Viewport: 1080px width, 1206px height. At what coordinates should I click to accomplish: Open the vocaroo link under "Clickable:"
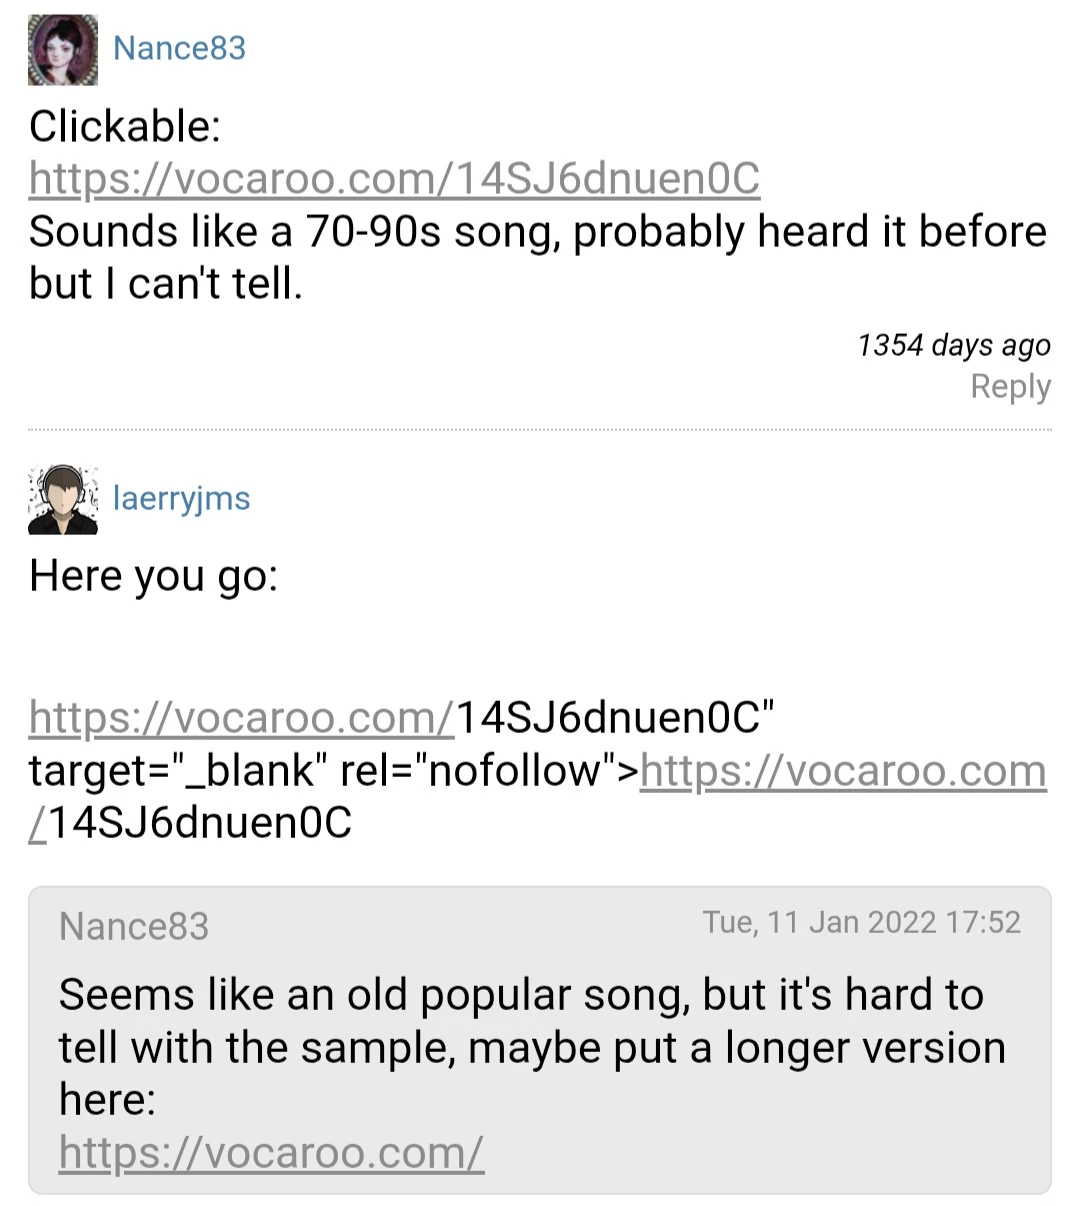point(394,179)
